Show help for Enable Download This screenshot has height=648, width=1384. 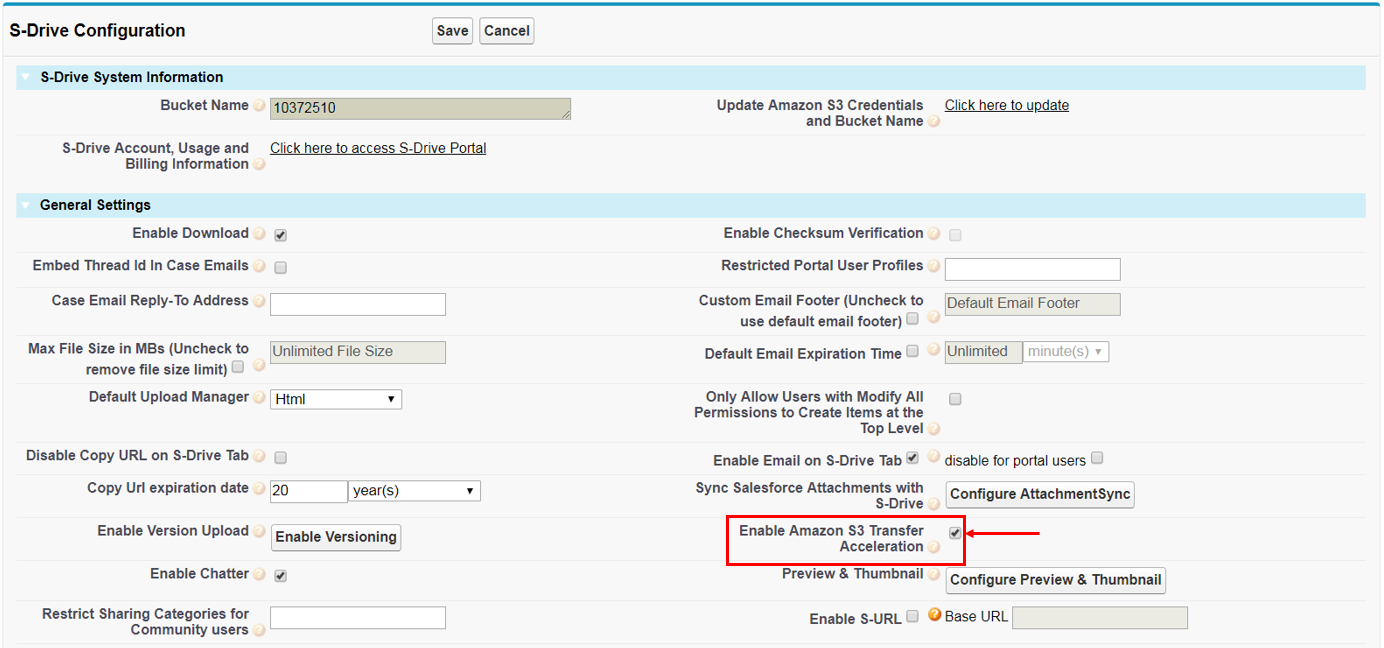point(259,234)
